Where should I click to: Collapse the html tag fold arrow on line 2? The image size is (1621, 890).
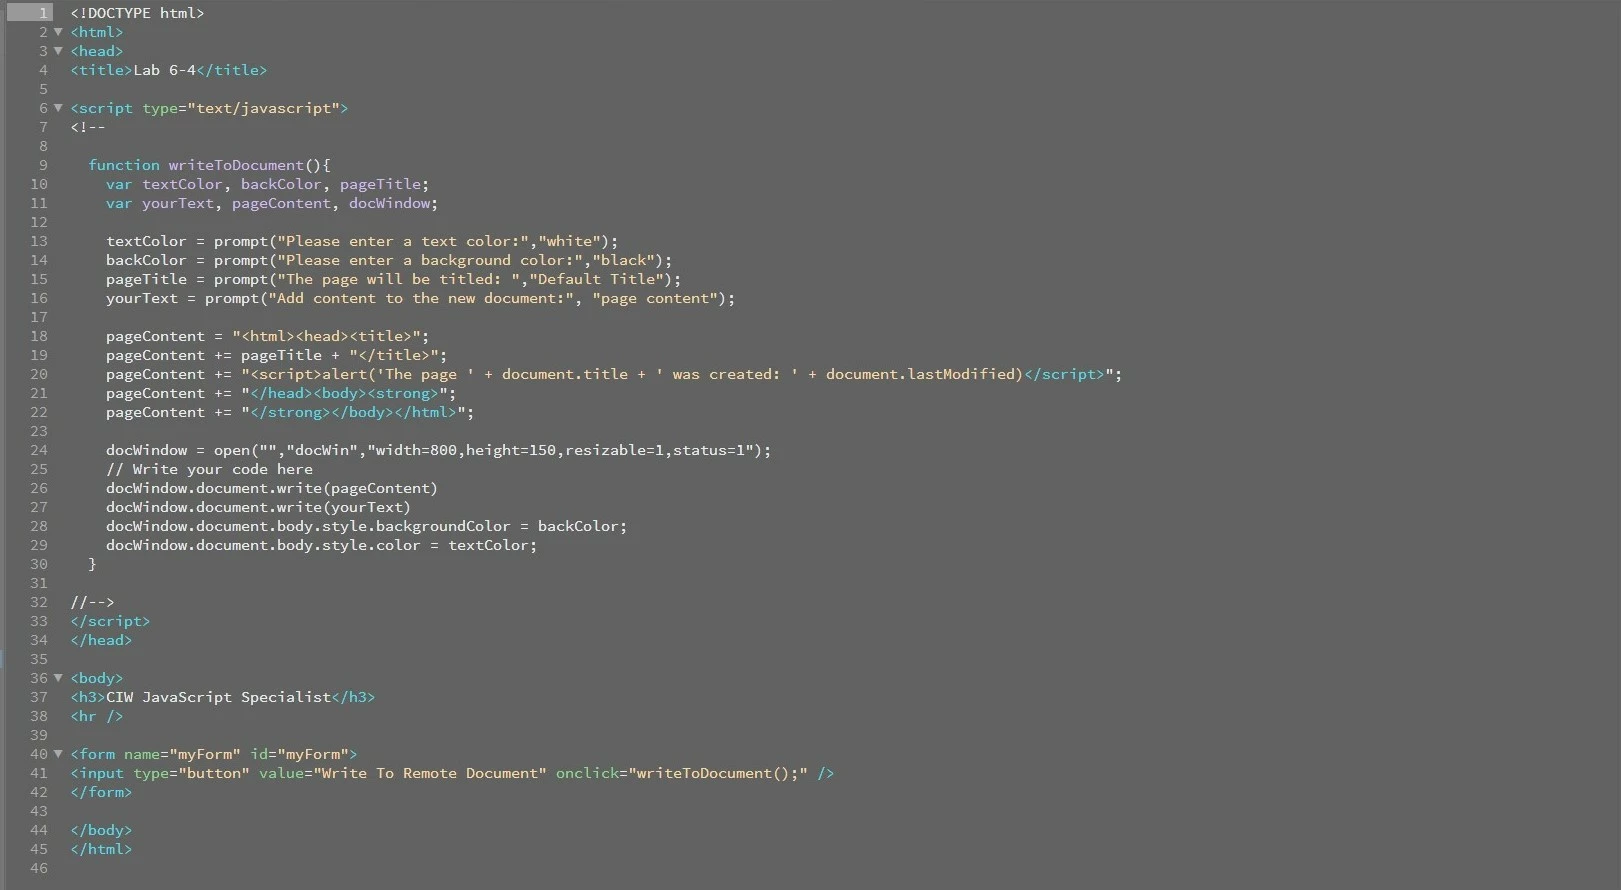coord(58,32)
